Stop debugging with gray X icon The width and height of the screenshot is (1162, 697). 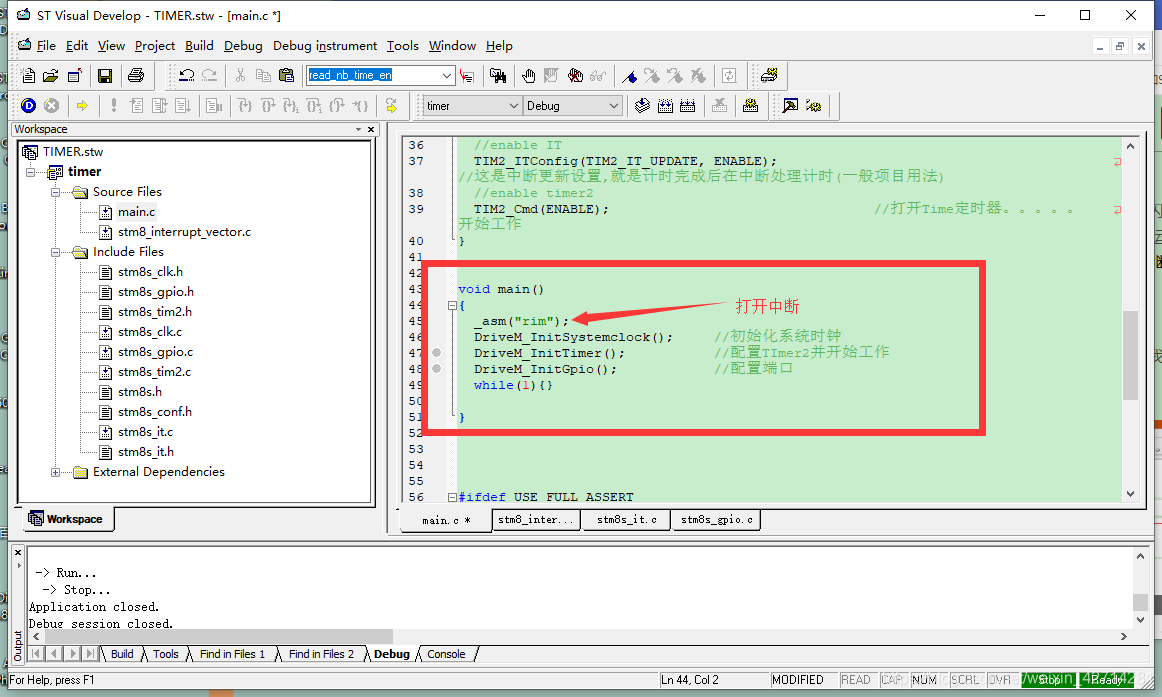pos(51,106)
